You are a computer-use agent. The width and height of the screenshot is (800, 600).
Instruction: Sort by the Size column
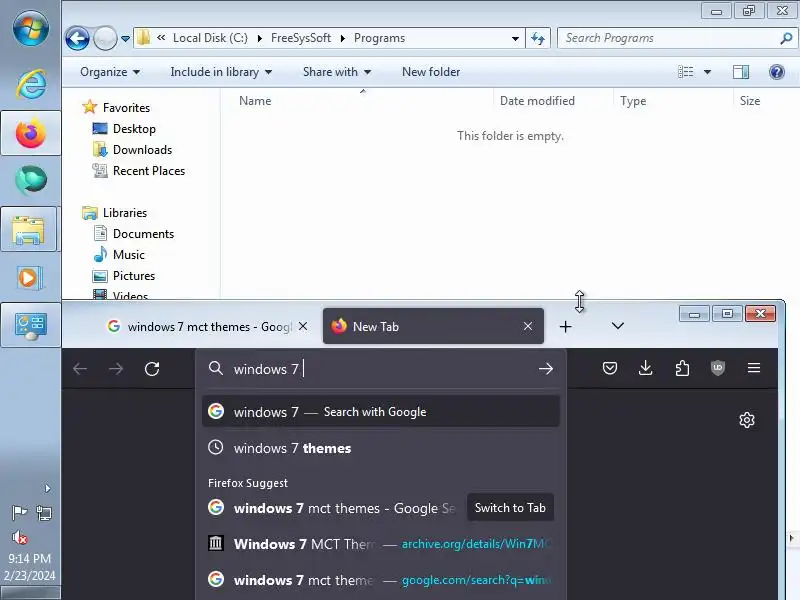(750, 101)
